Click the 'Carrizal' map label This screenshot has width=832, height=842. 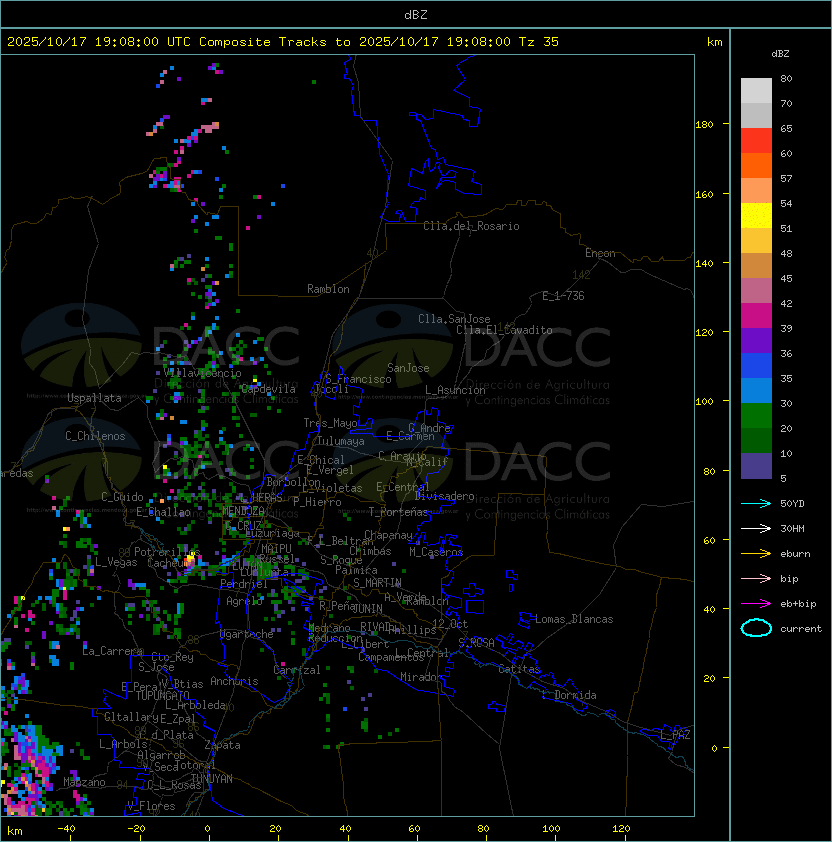tap(297, 670)
